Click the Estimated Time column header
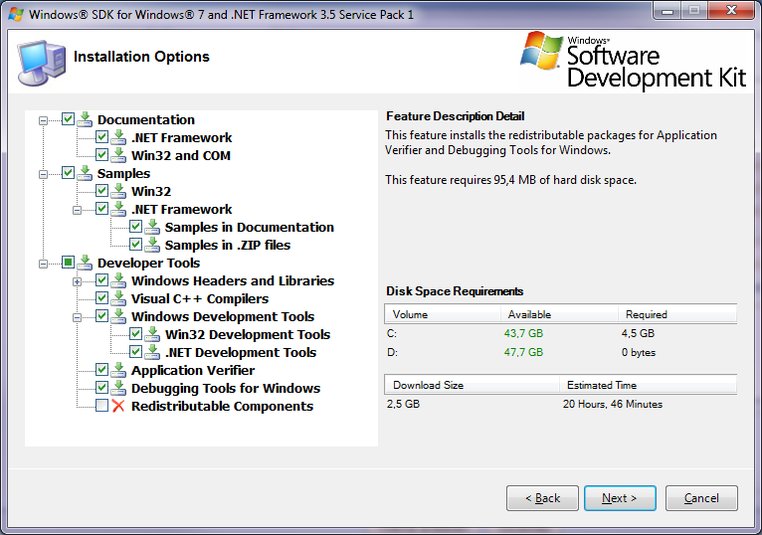762x535 pixels. 648,385
